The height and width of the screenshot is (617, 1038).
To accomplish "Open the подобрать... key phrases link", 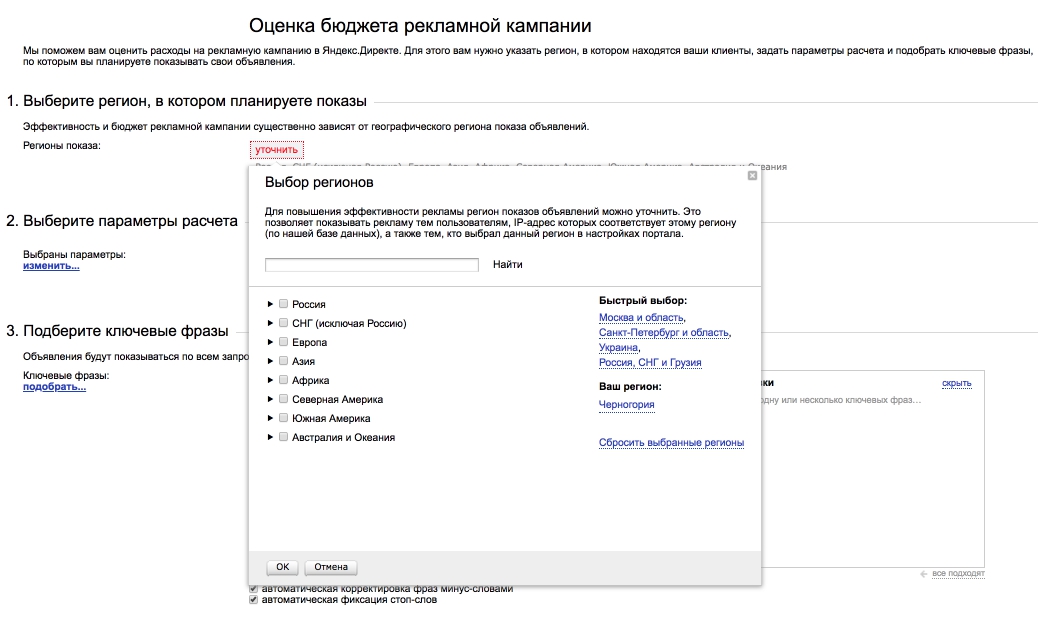I will click(x=54, y=387).
